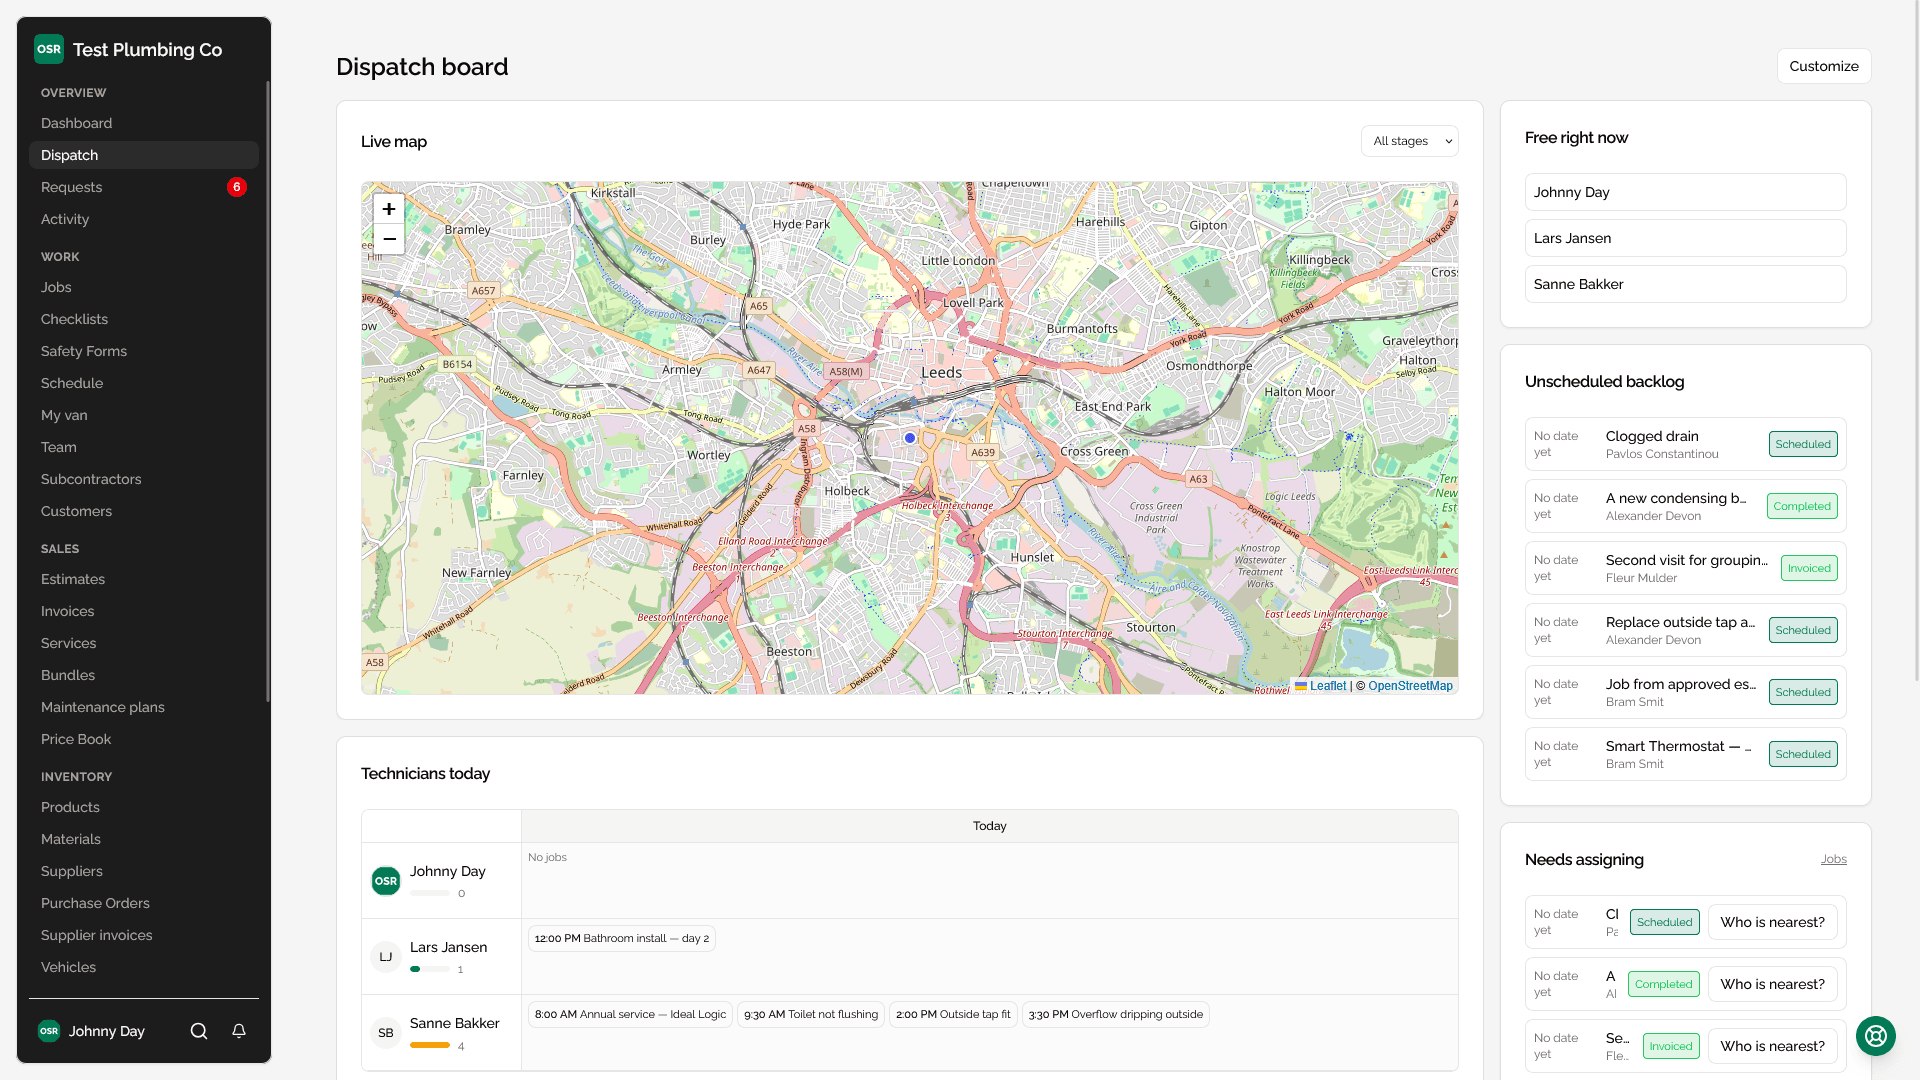Click the Customize button
The image size is (1920, 1080).
[x=1824, y=66]
